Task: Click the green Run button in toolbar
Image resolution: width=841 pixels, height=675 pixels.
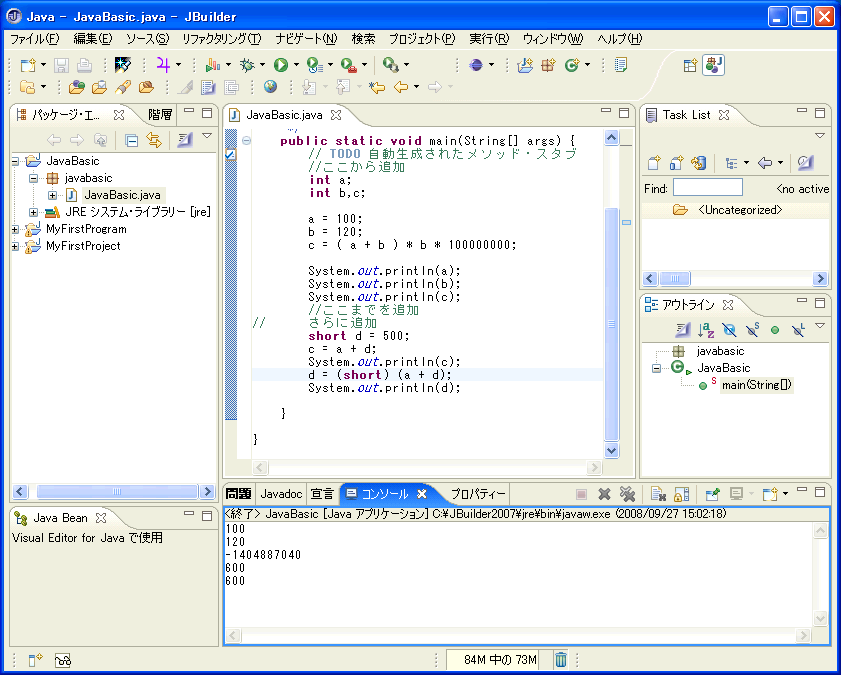Action: 281,65
